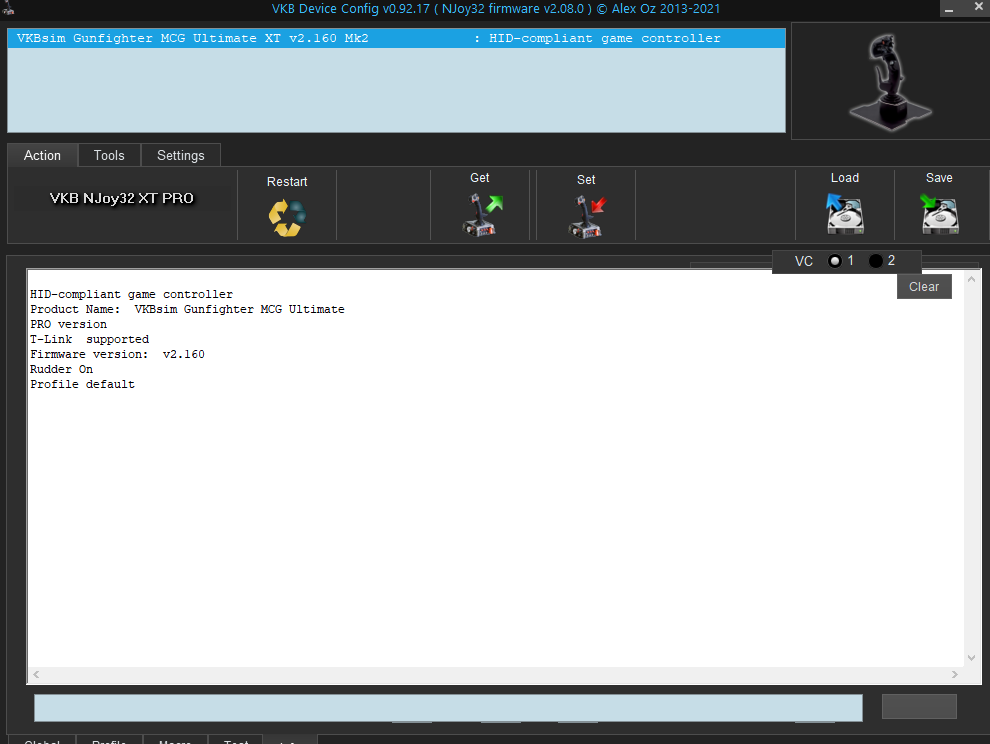Select VC radio option 2
990x744 pixels.
[876, 261]
